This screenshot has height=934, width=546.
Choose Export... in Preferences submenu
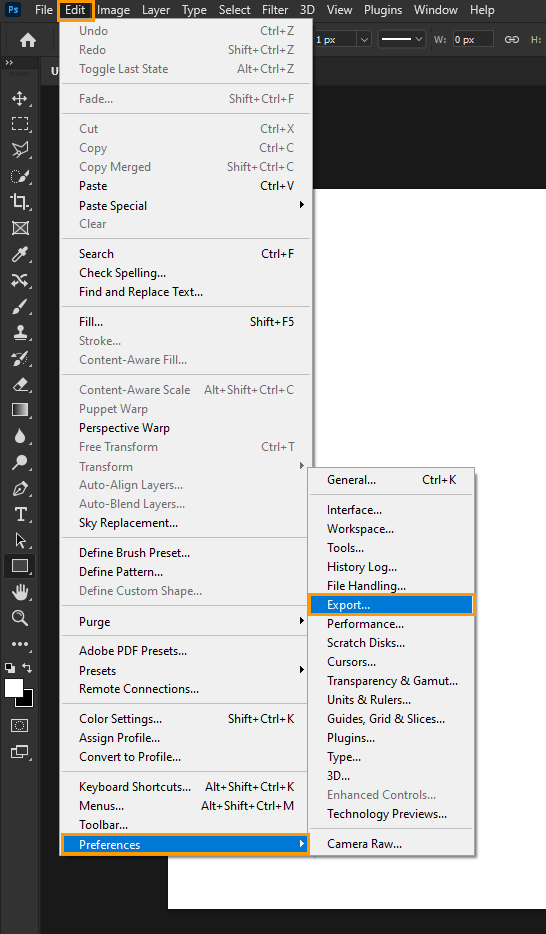click(x=391, y=605)
